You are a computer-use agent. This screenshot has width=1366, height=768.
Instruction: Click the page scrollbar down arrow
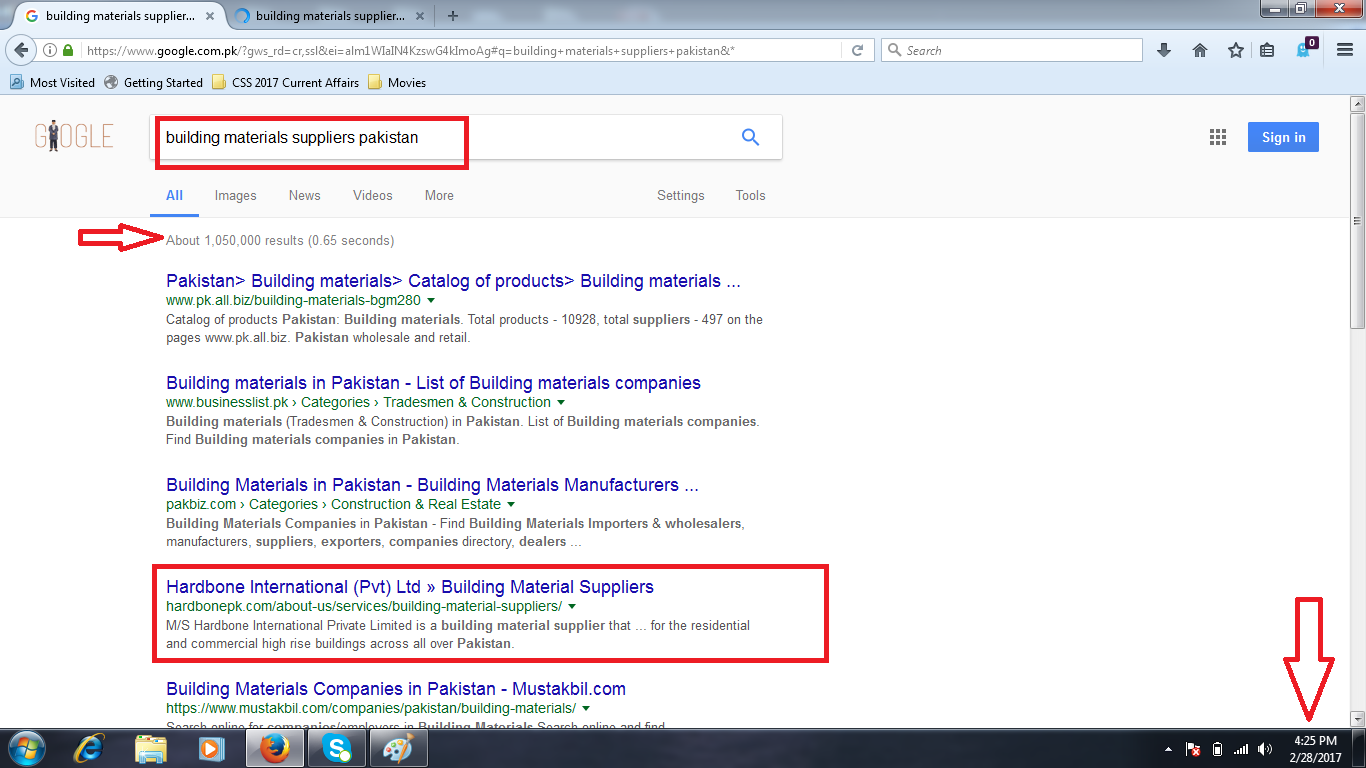[1357, 719]
